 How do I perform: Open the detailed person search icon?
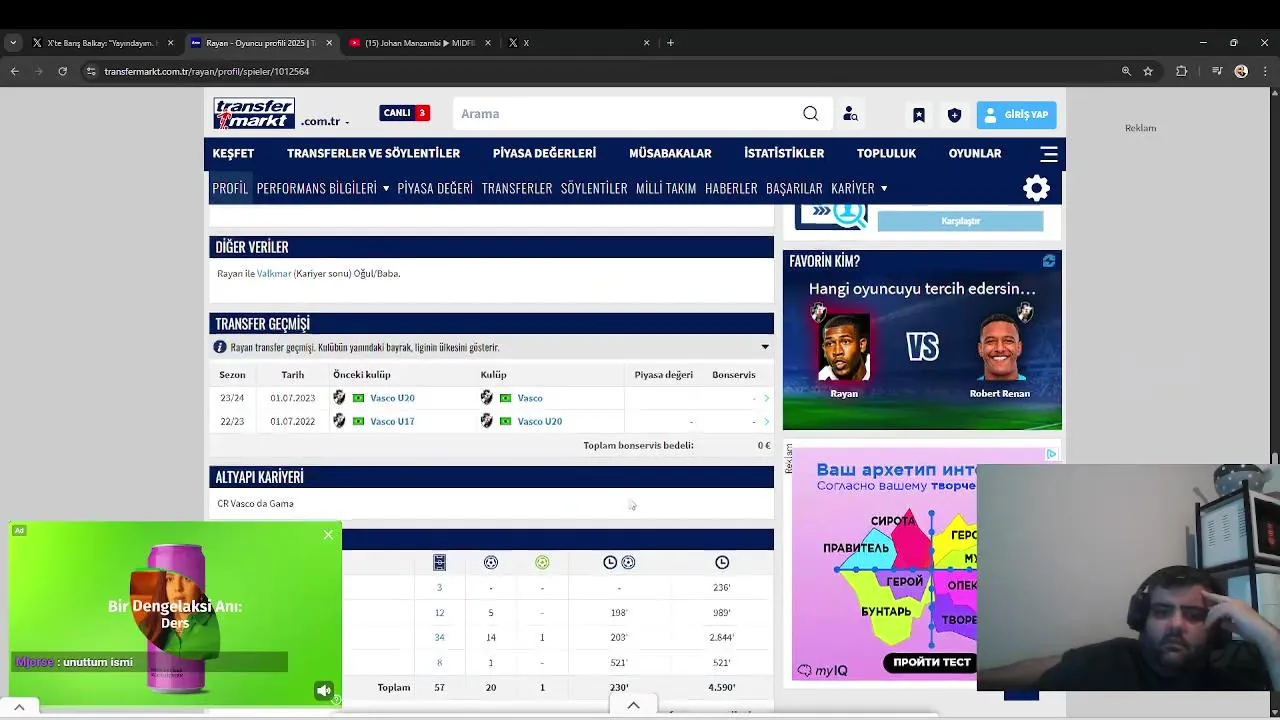pyautogui.click(x=850, y=114)
